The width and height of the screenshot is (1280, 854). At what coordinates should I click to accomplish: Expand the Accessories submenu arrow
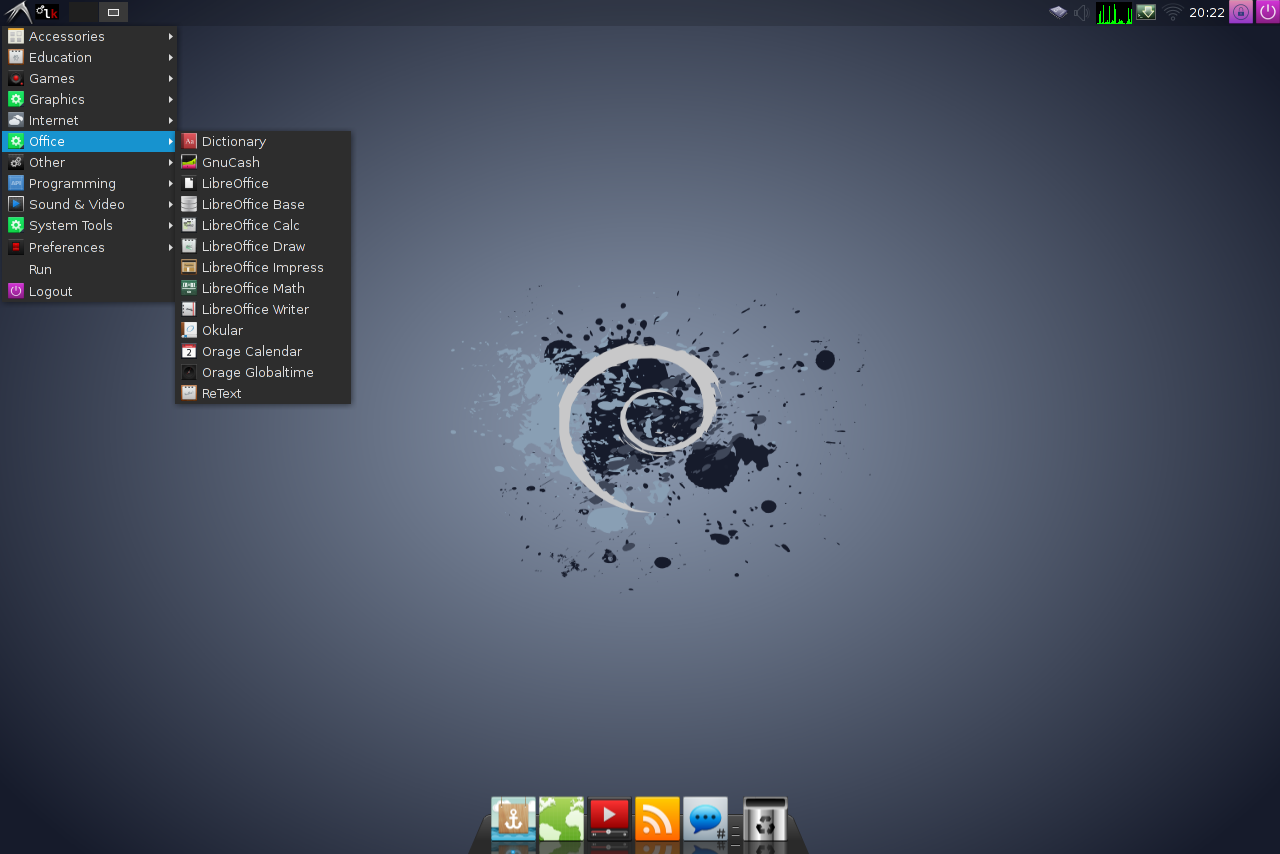click(171, 36)
